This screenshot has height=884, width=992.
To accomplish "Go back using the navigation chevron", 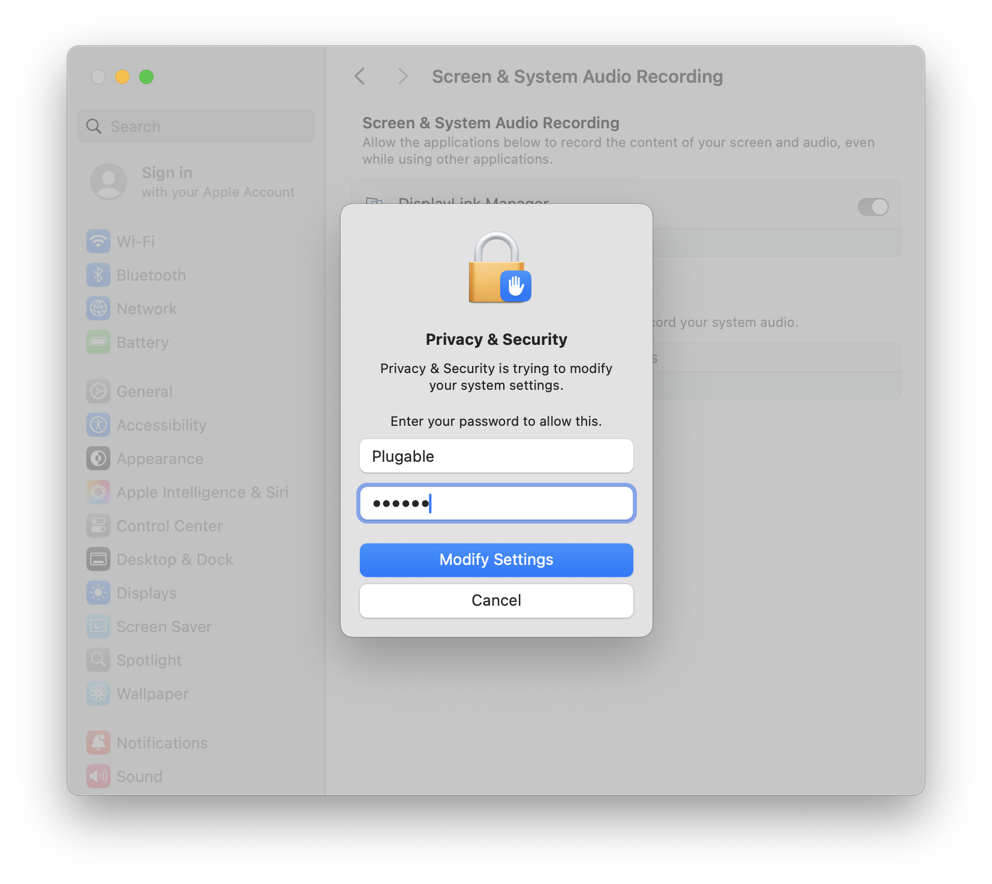I will click(359, 76).
